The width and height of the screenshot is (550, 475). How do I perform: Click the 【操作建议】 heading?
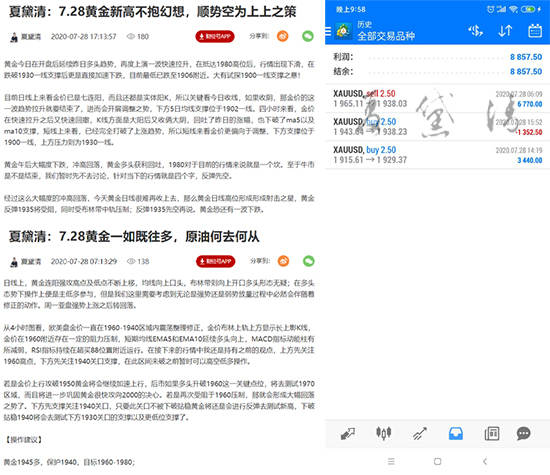(x=24, y=440)
